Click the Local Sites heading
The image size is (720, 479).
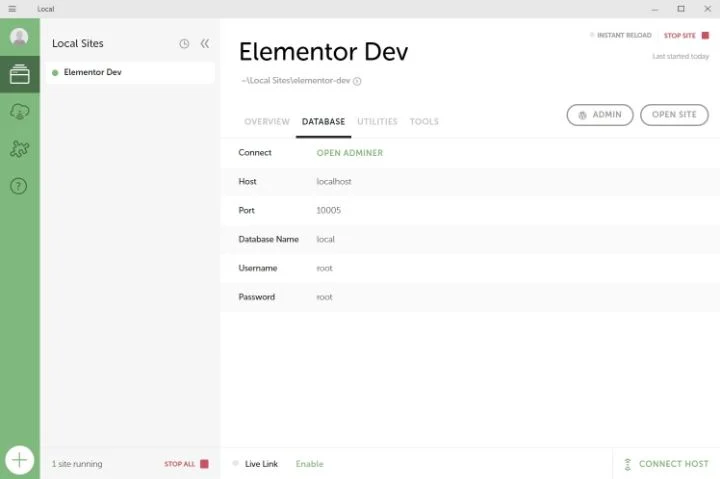78,44
